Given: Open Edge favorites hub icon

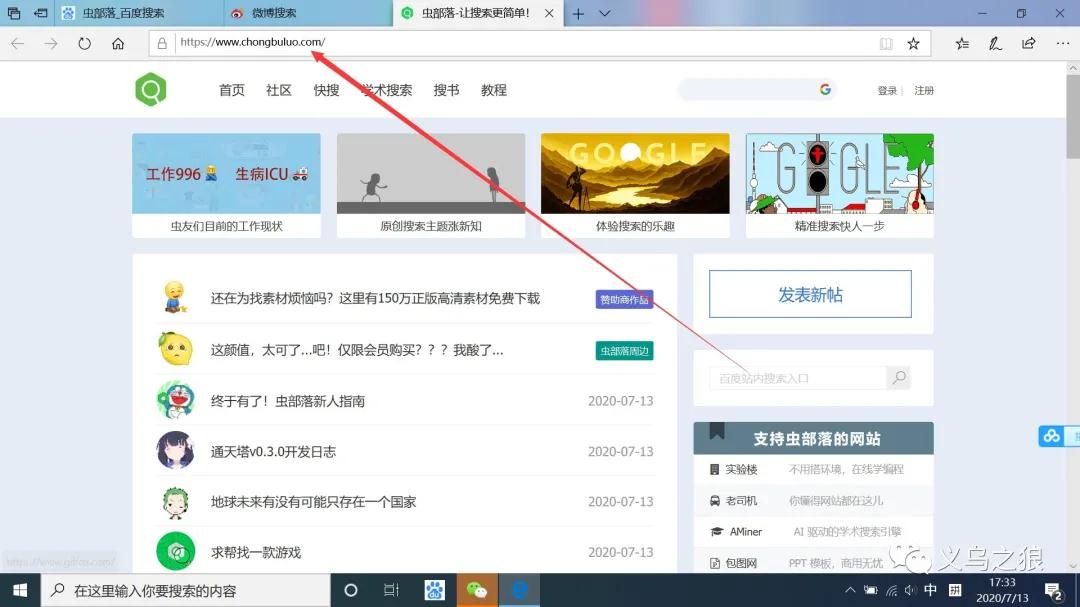Looking at the screenshot, I should click(963, 44).
